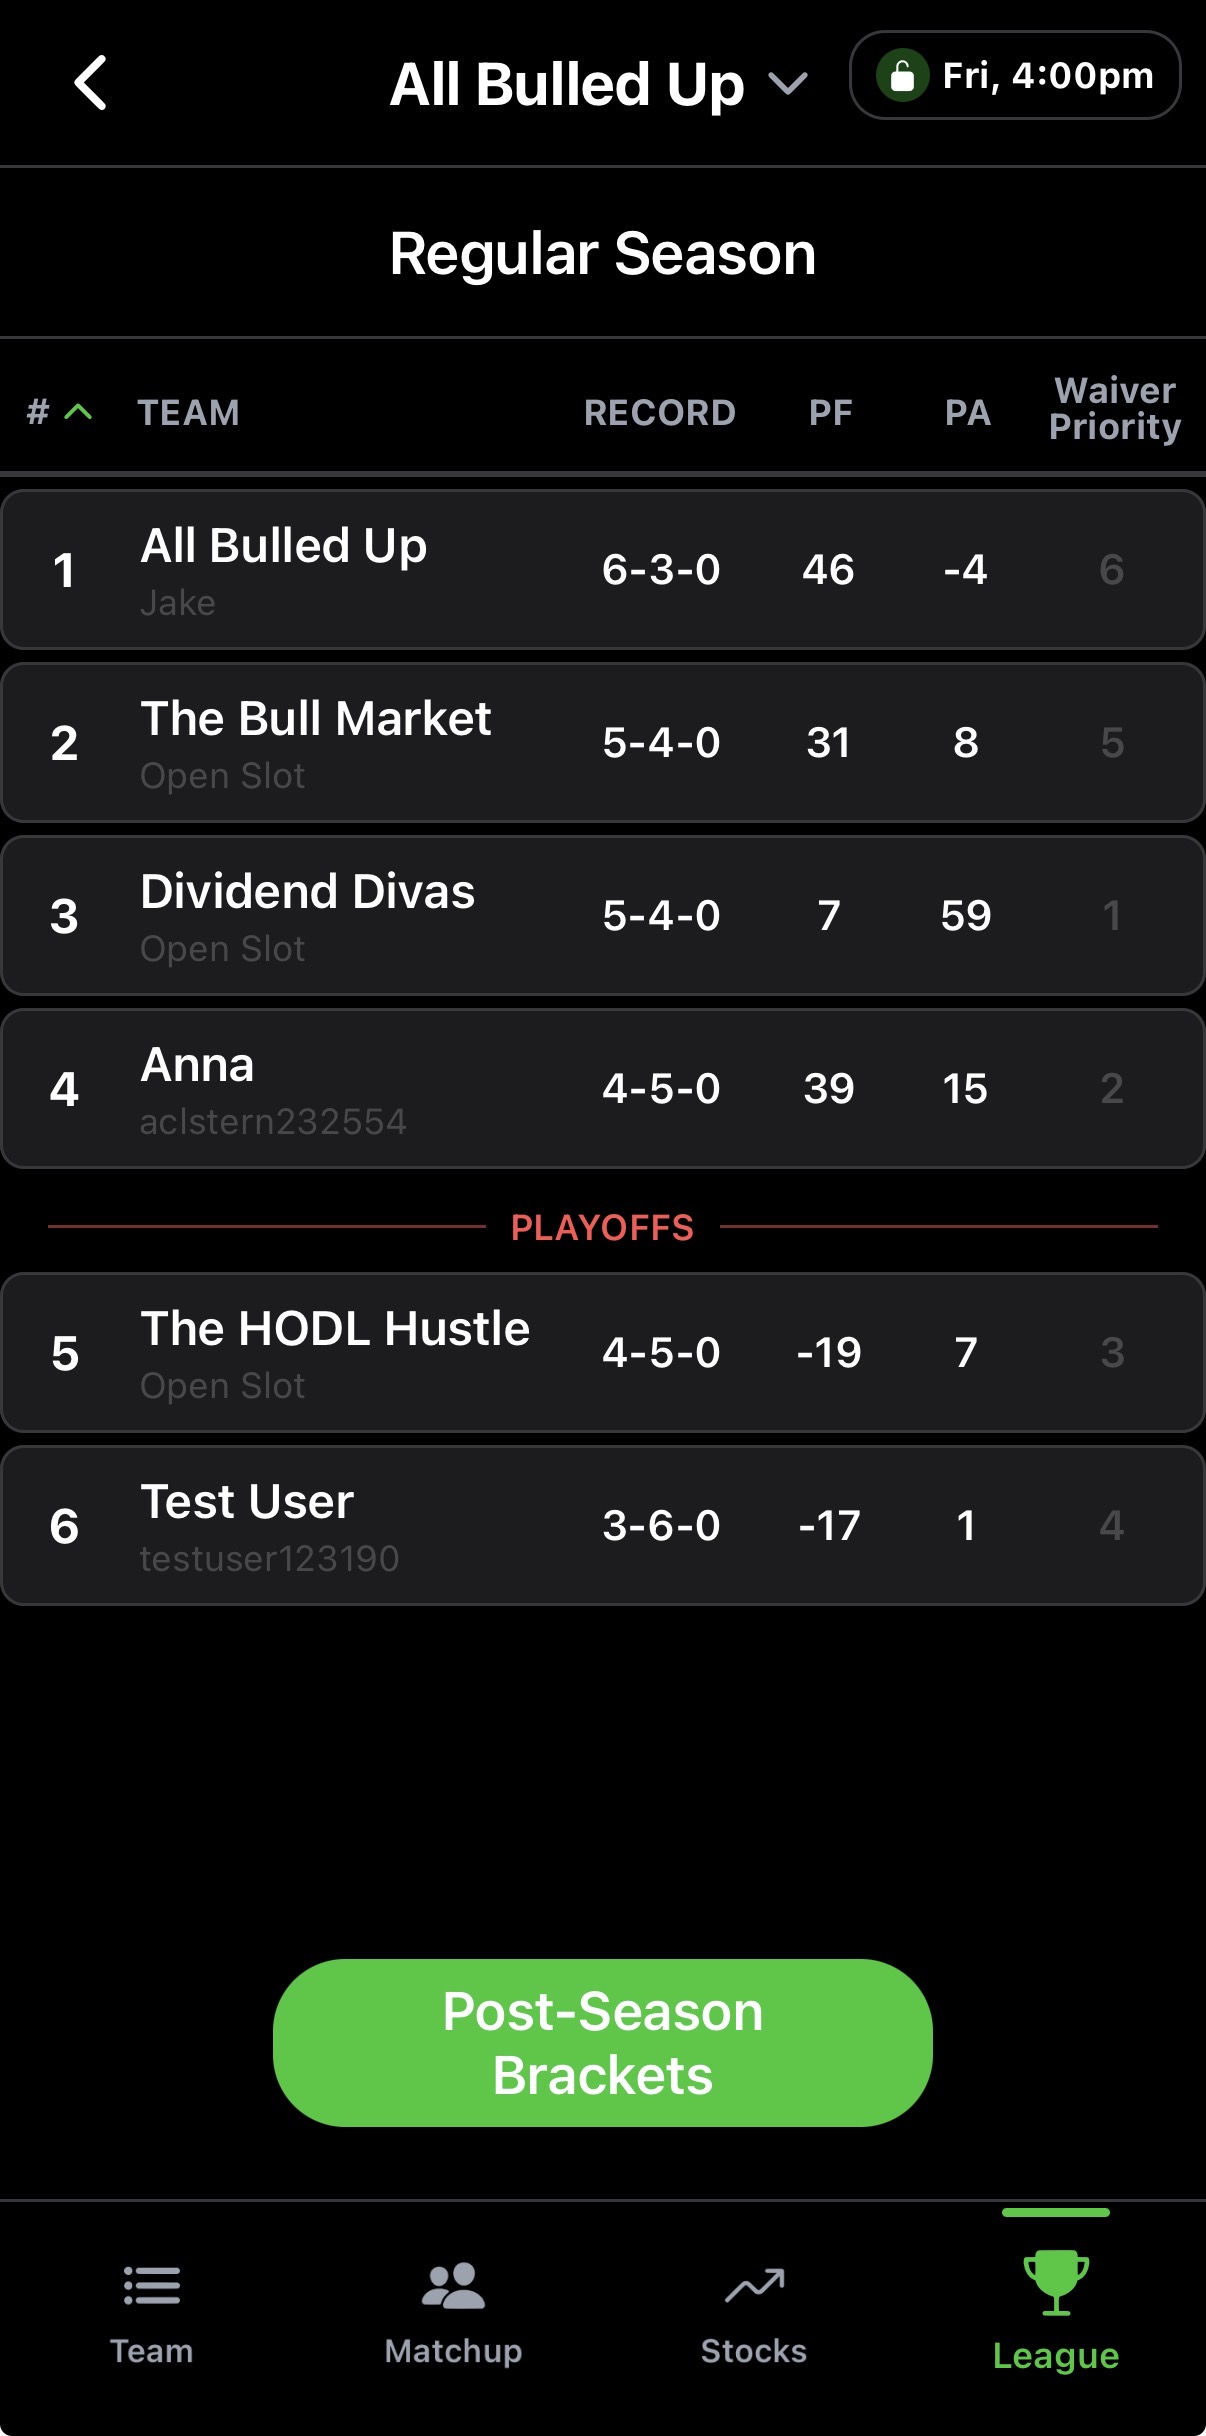Toggle sort by the PA column
The width and height of the screenshot is (1206, 2436).
[x=966, y=412]
